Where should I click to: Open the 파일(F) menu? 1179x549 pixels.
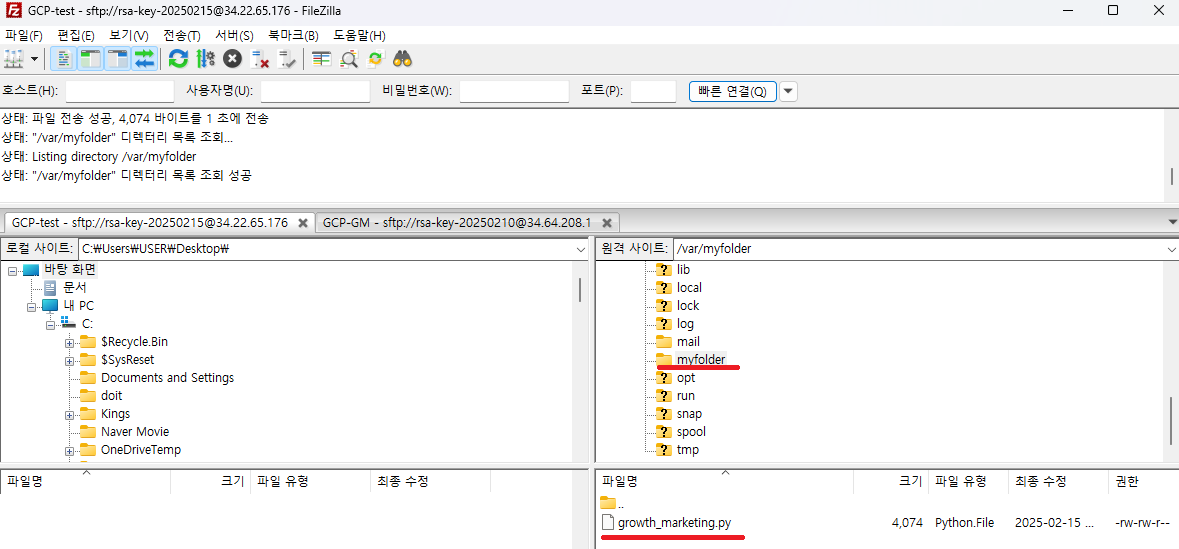pos(24,35)
